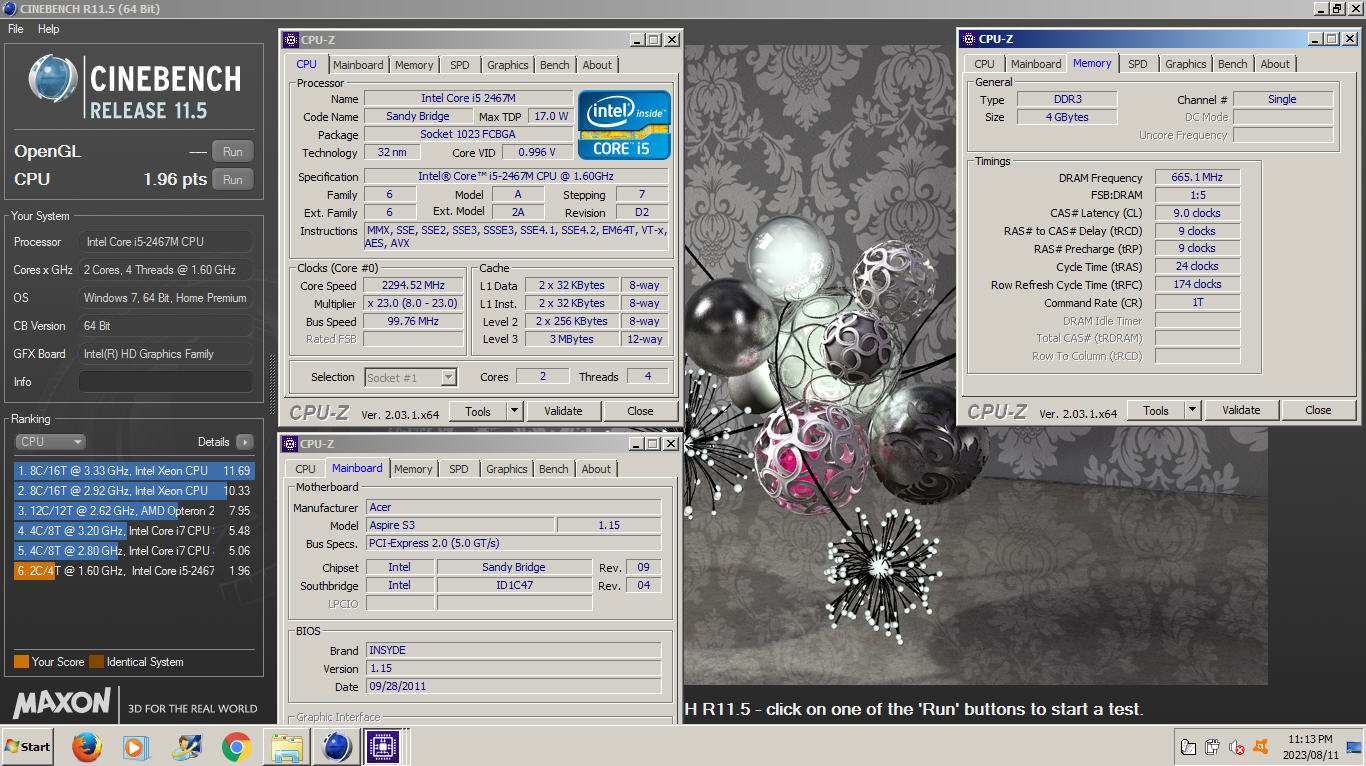Click the orange Your Score legend swatch
The height and width of the screenshot is (766, 1366).
(21, 662)
